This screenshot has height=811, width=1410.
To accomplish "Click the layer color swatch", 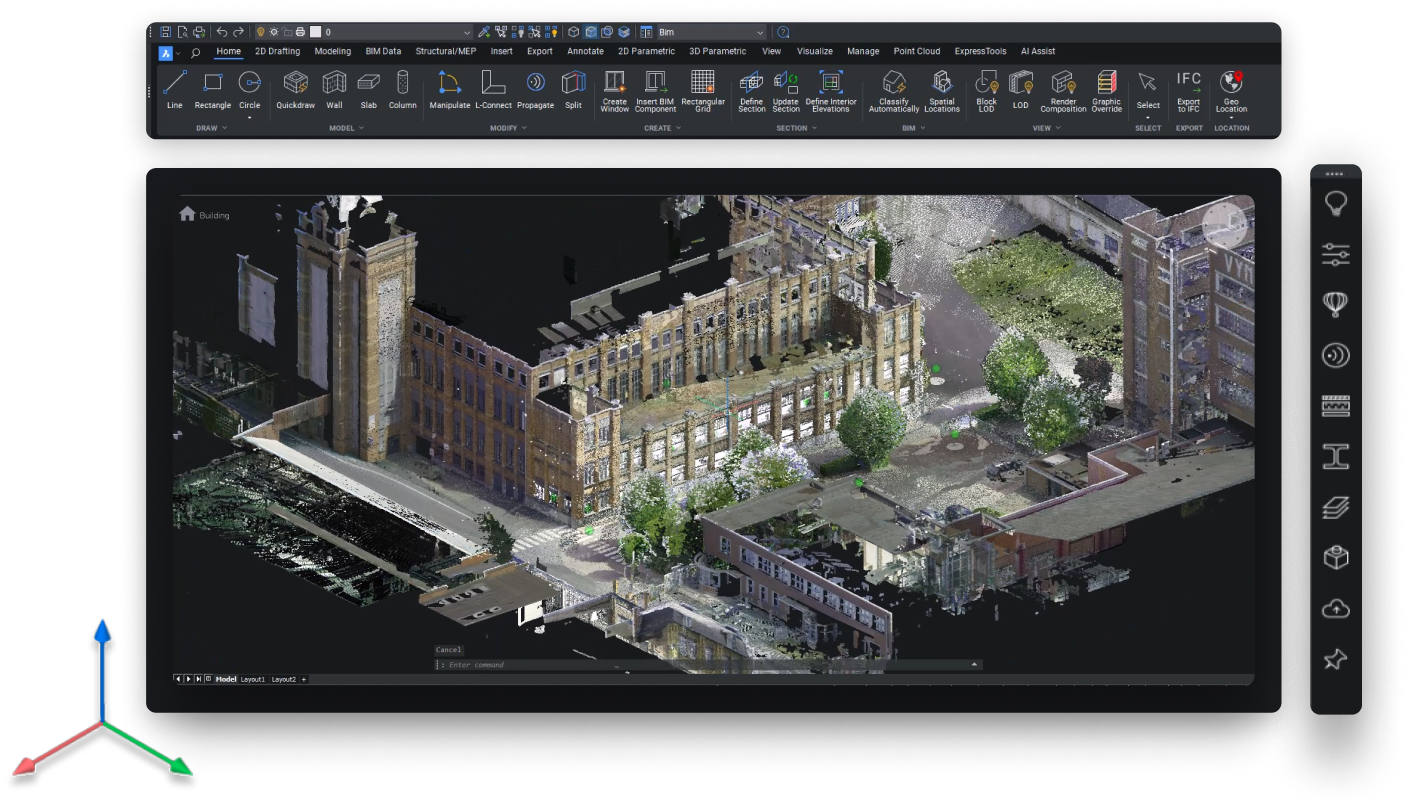I will (314, 32).
